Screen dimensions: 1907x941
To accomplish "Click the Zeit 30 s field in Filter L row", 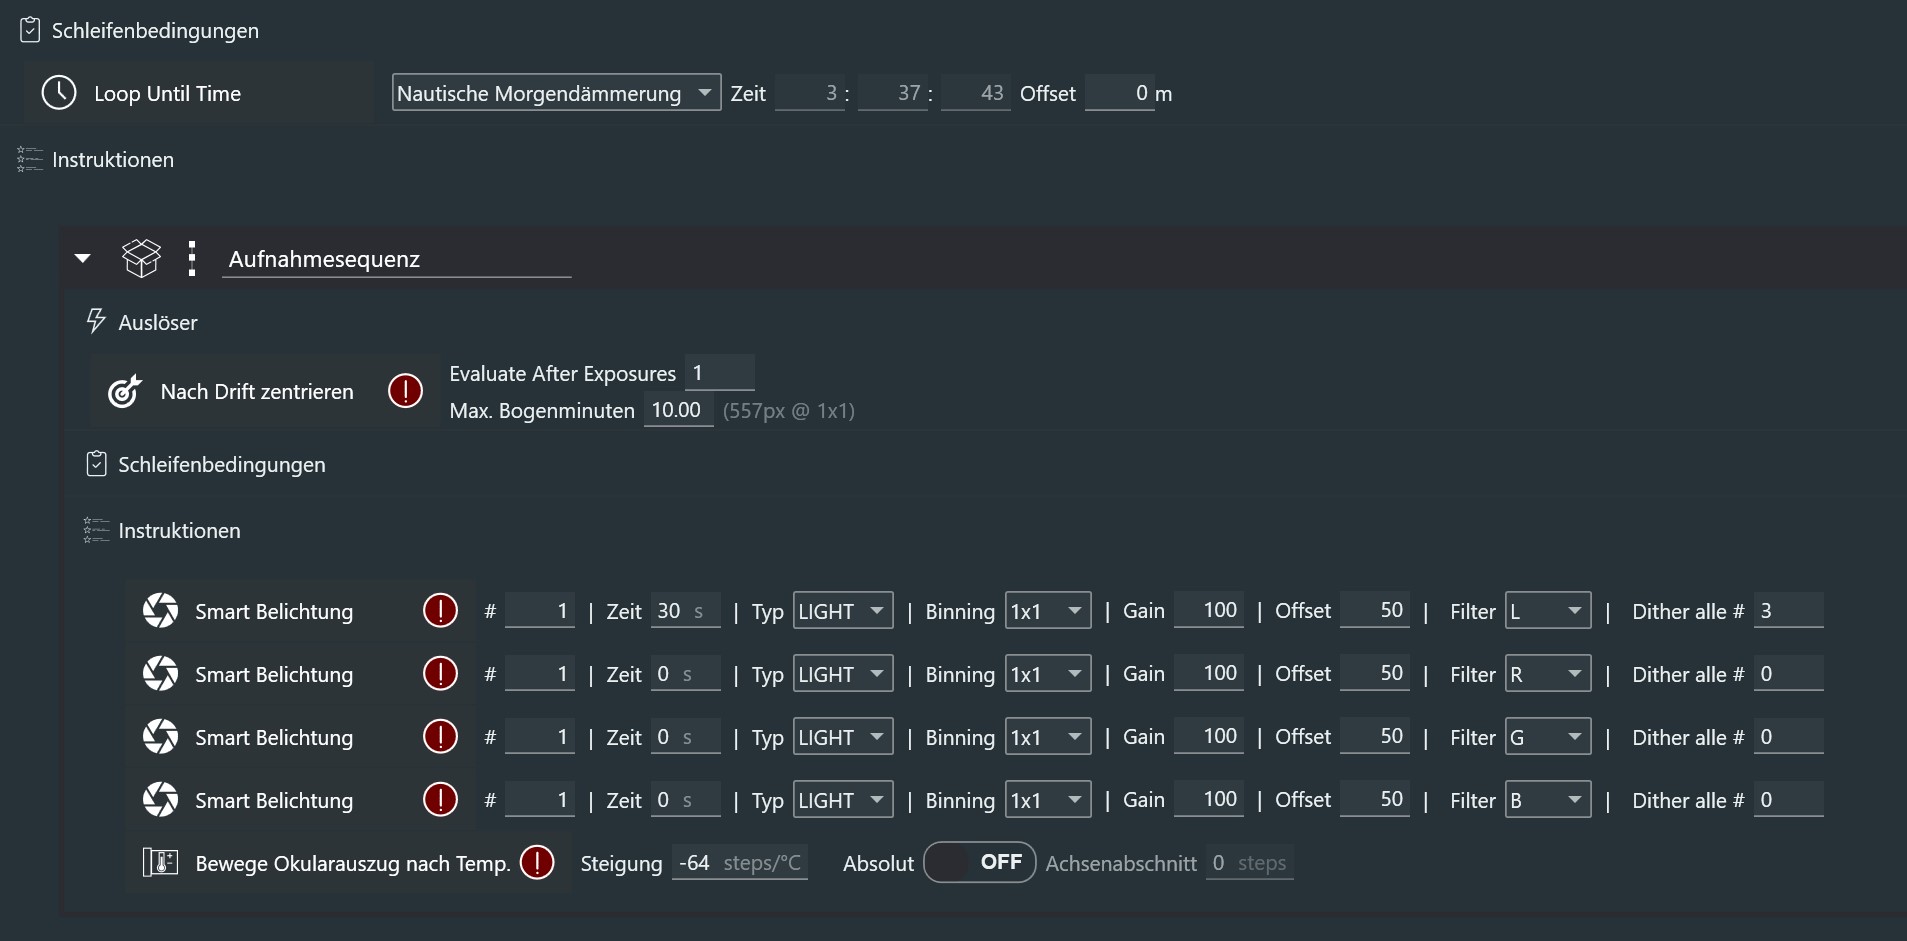I will pyautogui.click(x=686, y=610).
